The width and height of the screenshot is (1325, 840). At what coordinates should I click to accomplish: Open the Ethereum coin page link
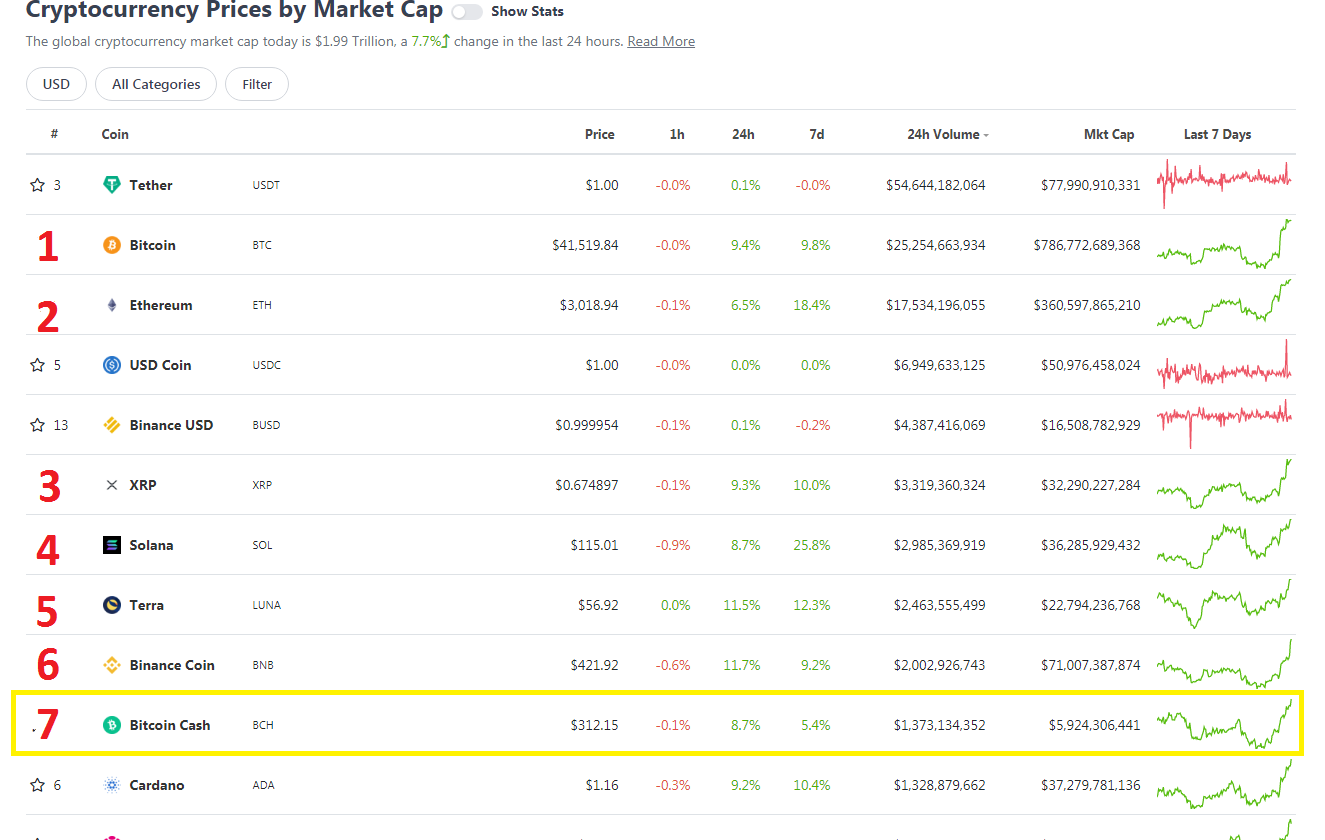161,305
